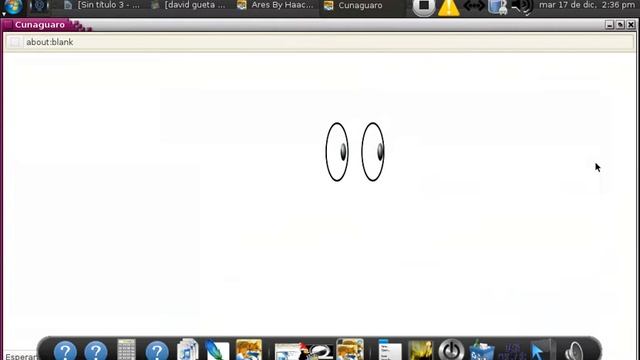640x360 pixels.
Task: Click the left cartoon eye on the page
Action: coord(337,152)
